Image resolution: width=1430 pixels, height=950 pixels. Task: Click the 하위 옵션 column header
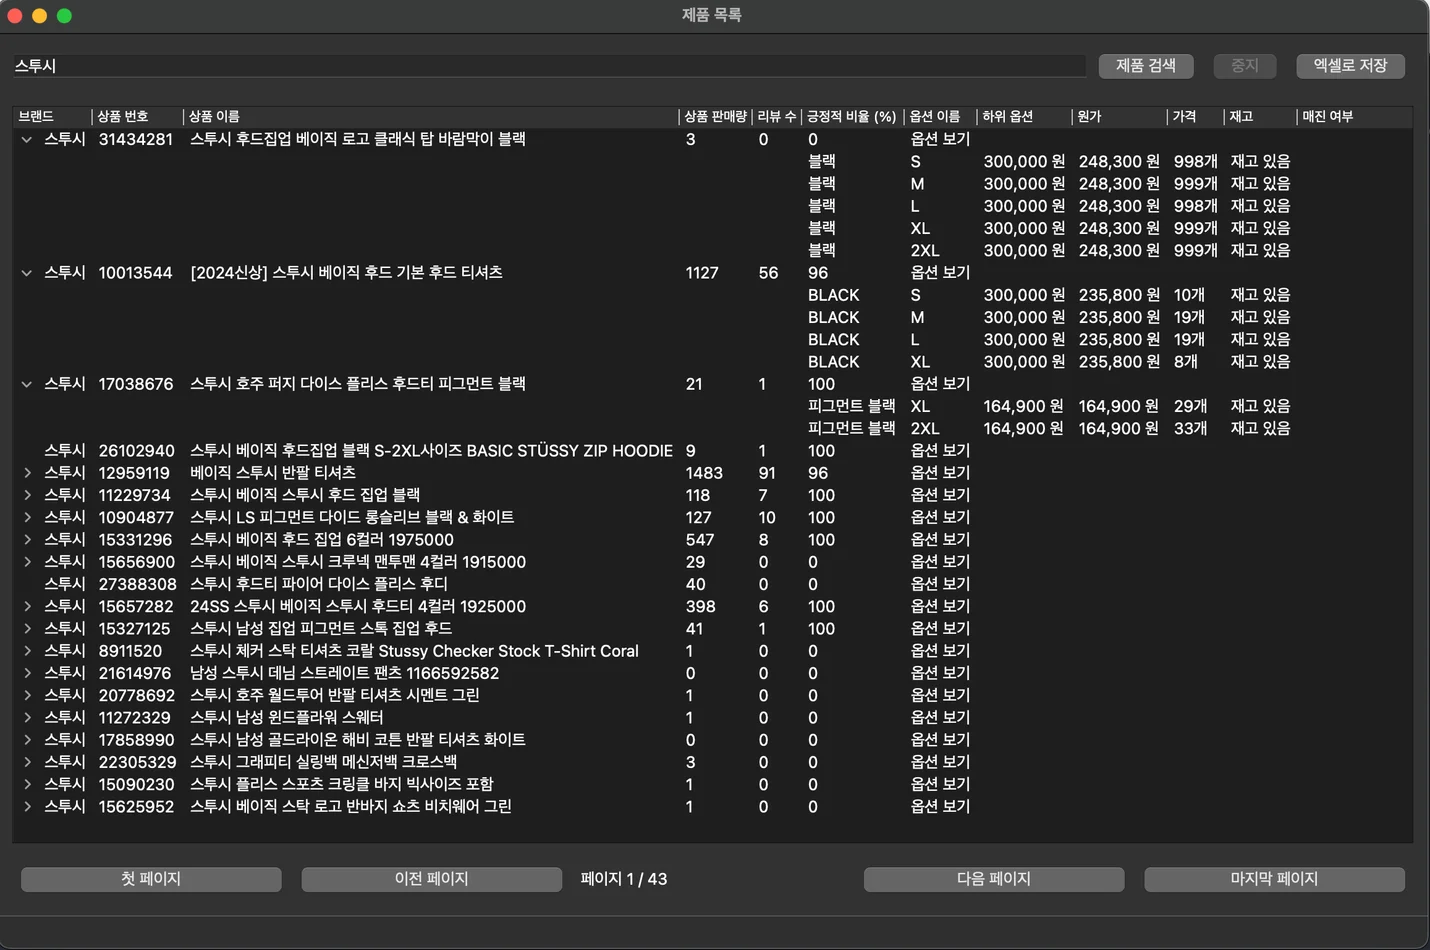pyautogui.click(x=1025, y=117)
